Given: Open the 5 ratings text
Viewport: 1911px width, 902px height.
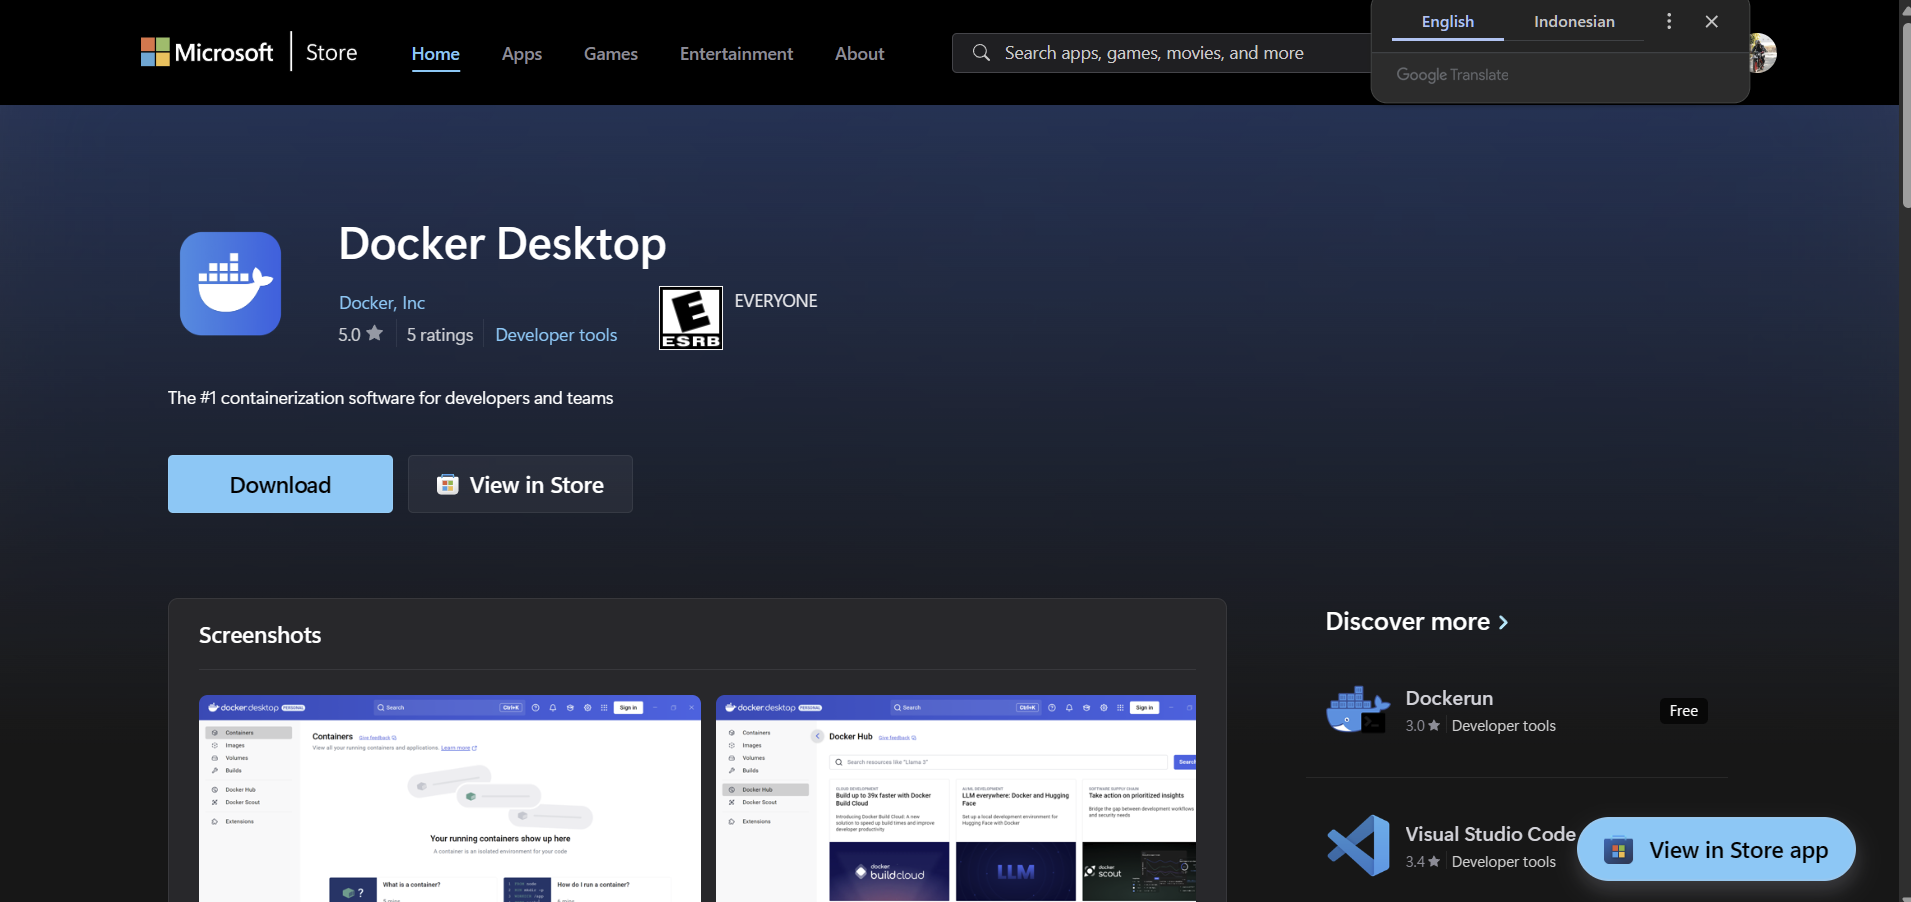Looking at the screenshot, I should 439,335.
